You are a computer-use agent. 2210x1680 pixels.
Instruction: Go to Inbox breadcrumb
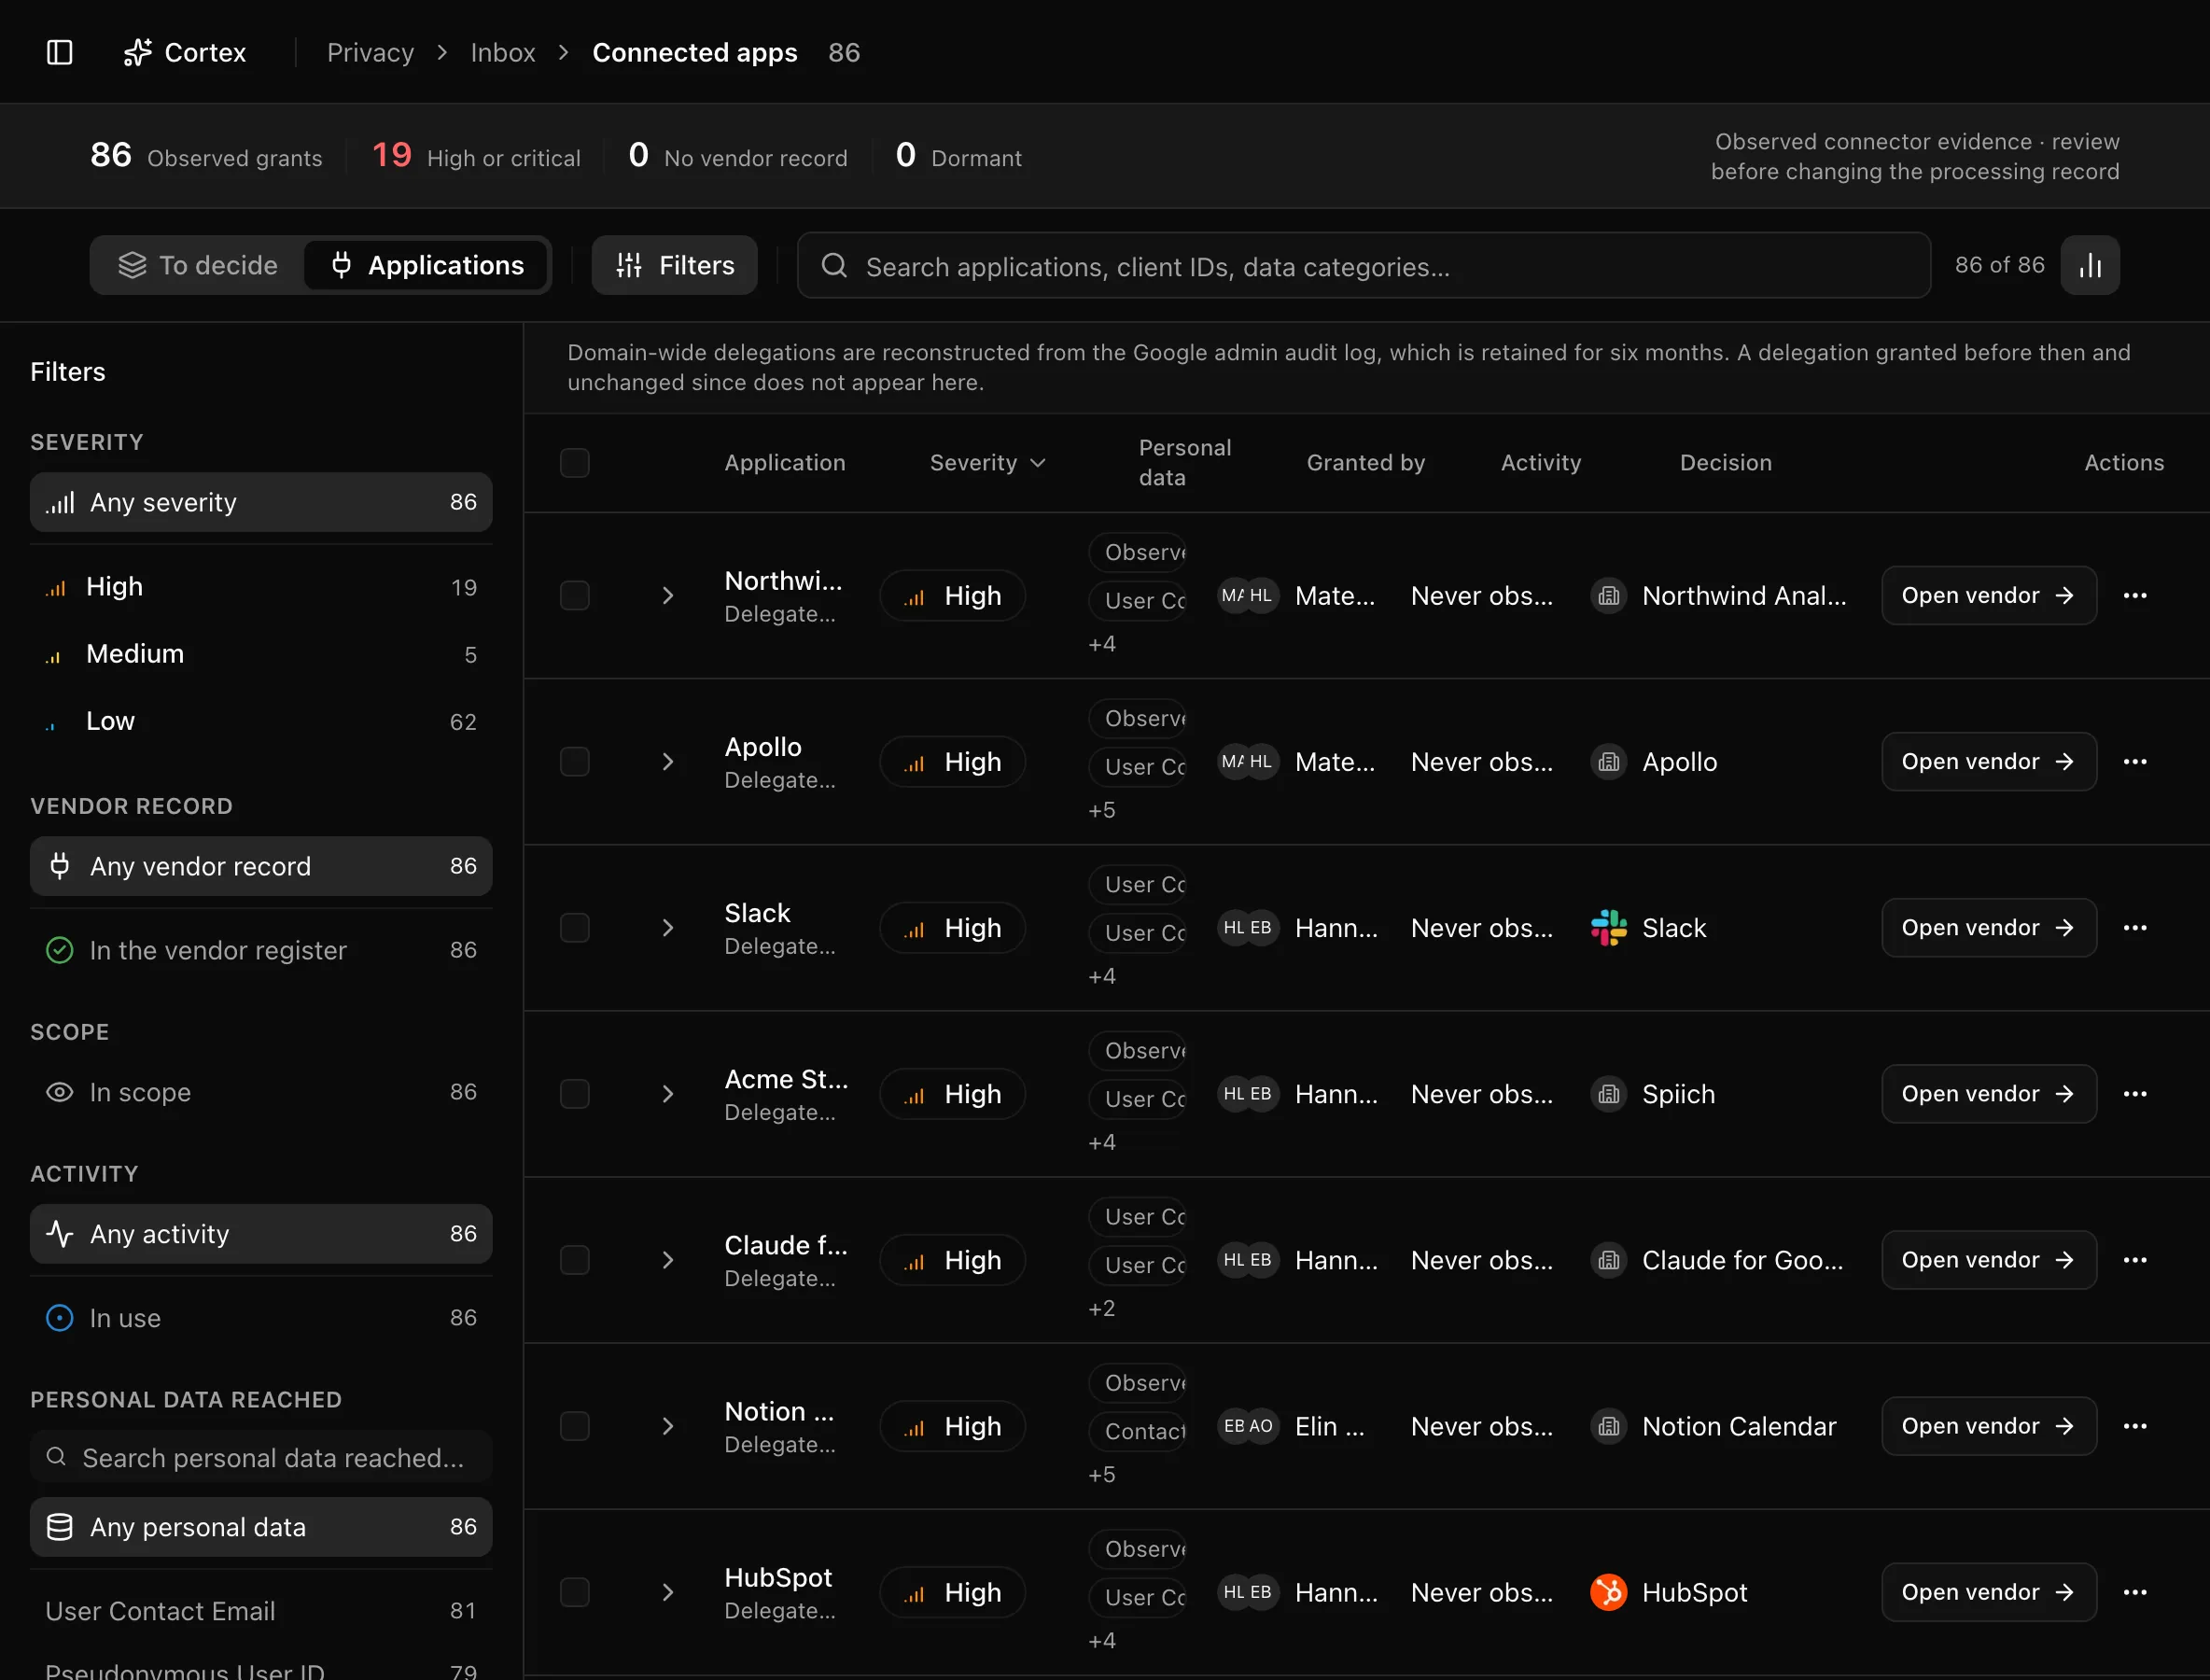pyautogui.click(x=503, y=52)
